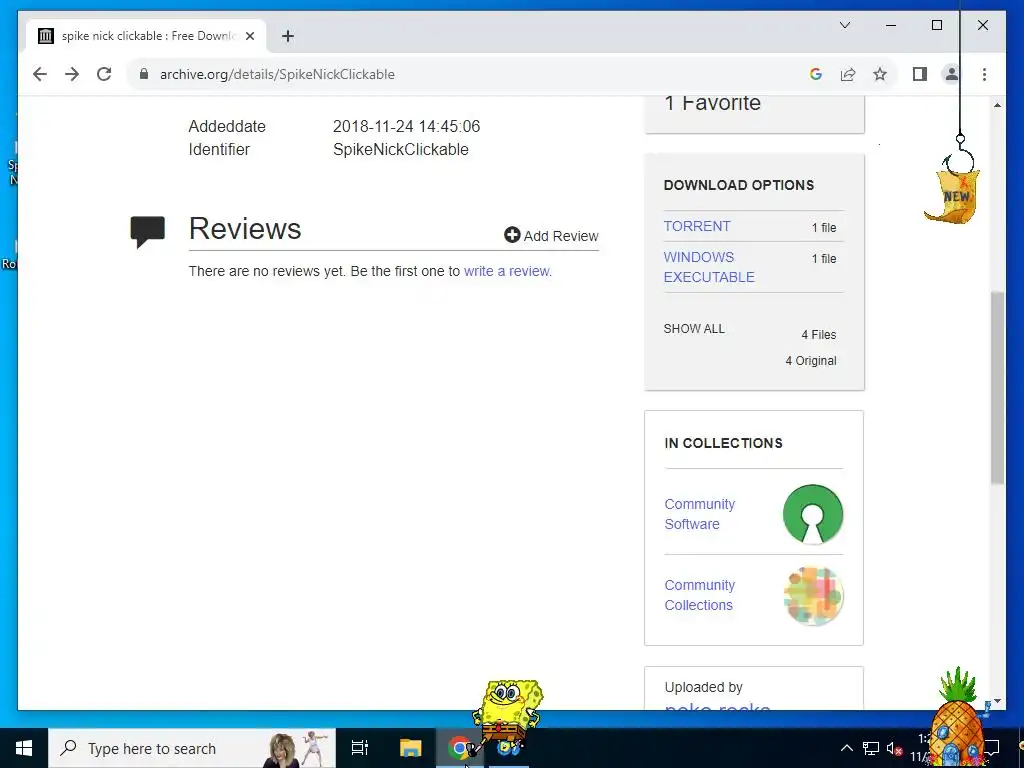The width and height of the screenshot is (1024, 768).
Task: Click the page vertical scrollbar thumb
Action: 997,388
